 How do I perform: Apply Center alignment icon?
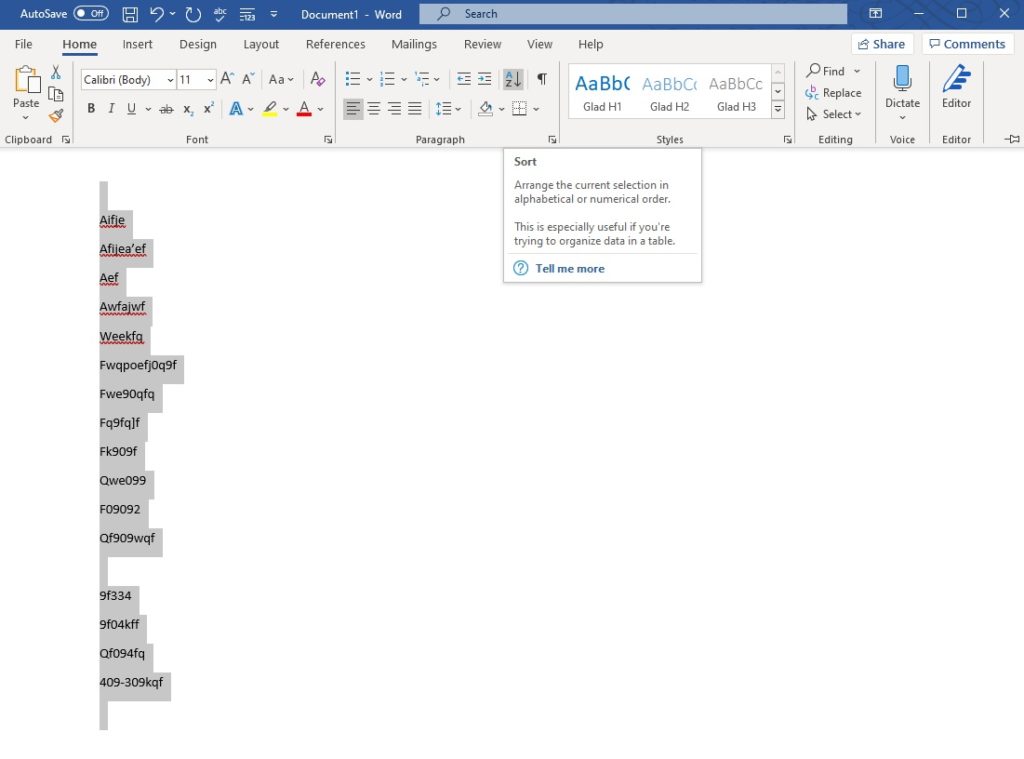[x=372, y=108]
